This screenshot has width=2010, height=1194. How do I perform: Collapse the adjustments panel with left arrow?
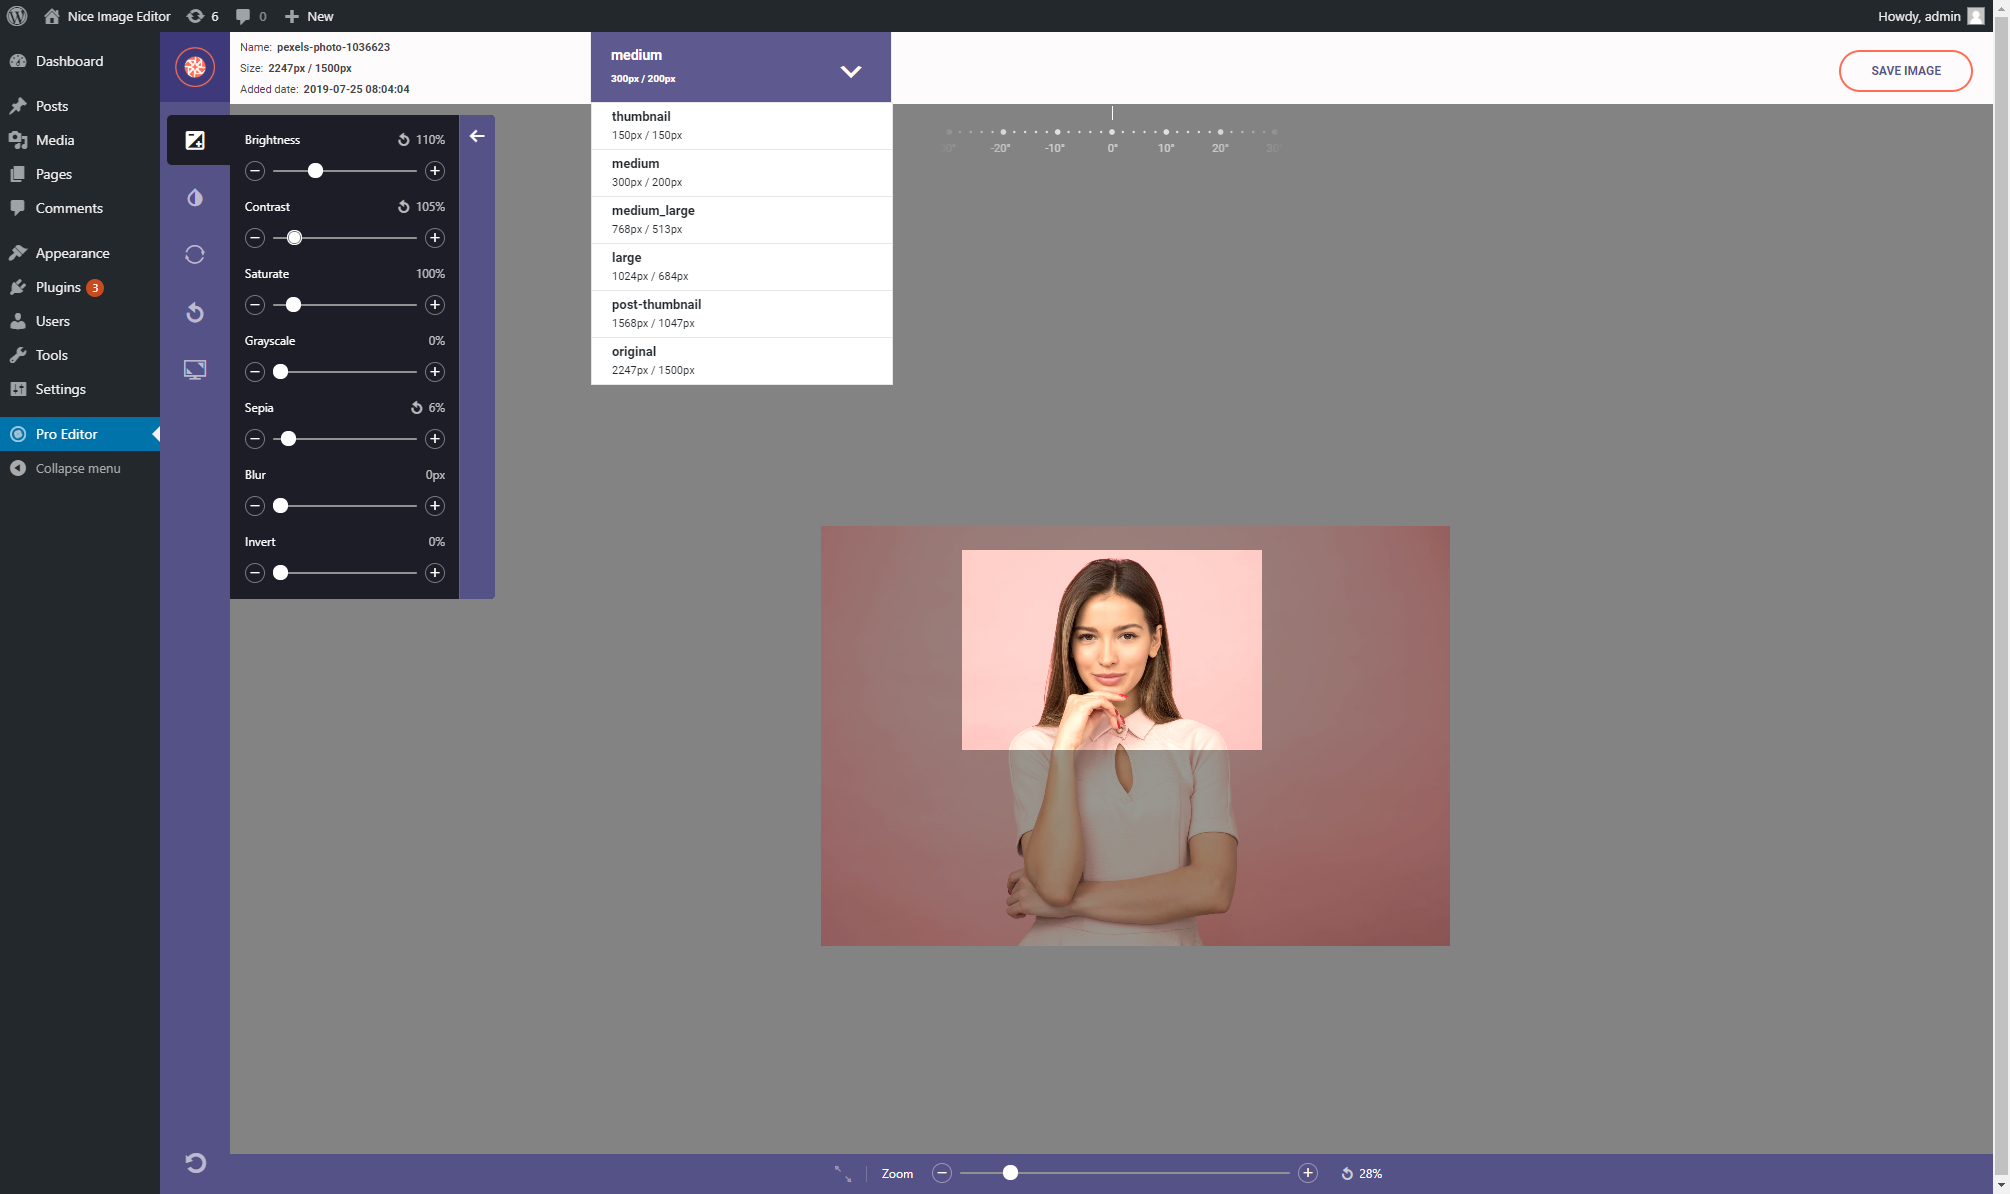pos(477,136)
